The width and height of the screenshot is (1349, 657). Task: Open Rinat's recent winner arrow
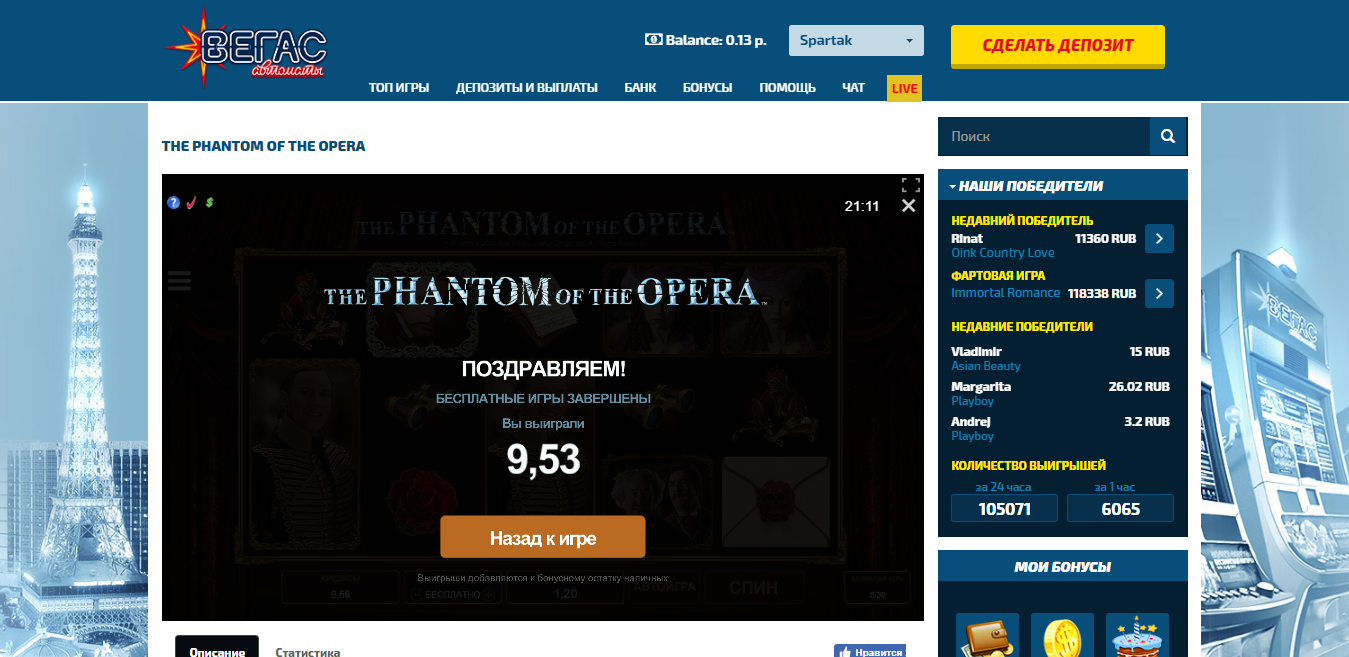pyautogui.click(x=1159, y=239)
